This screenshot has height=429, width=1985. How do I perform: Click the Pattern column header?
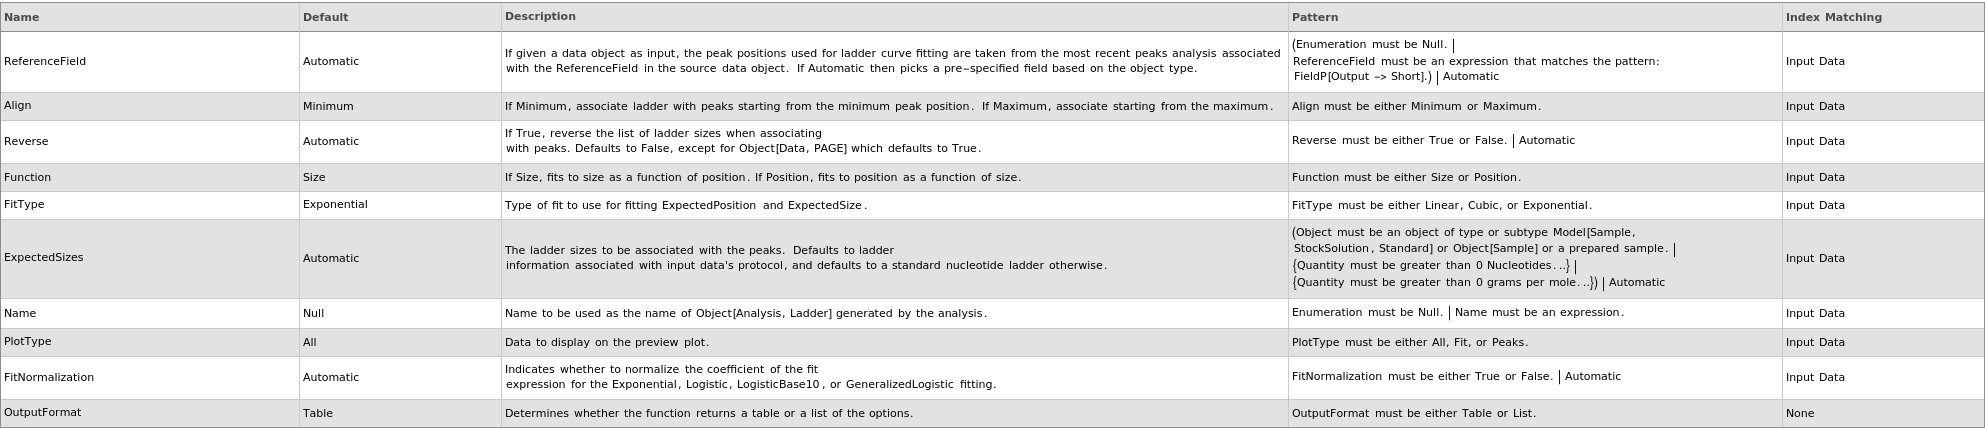point(1314,17)
